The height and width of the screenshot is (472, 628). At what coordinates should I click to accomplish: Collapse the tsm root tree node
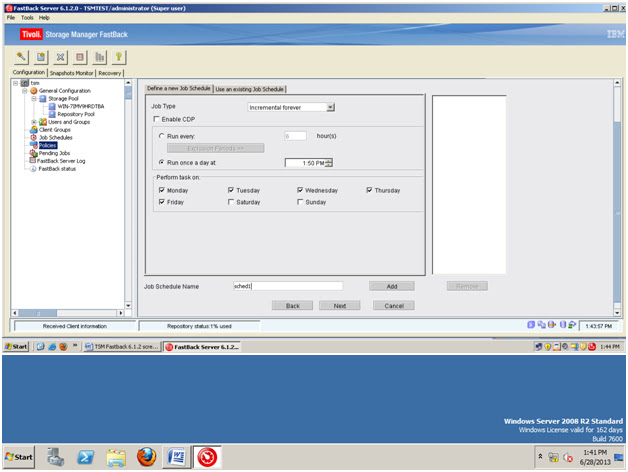tap(16, 83)
